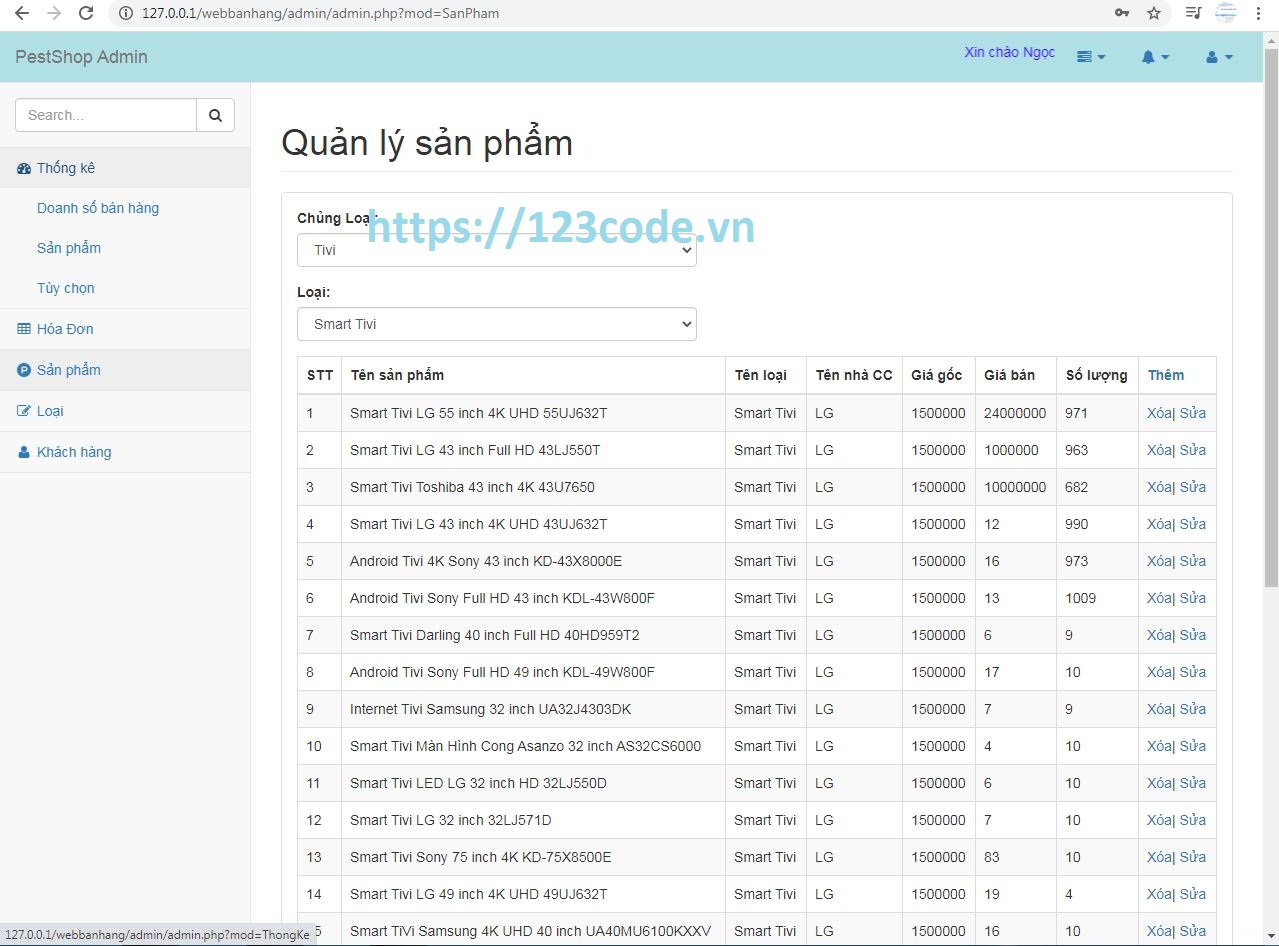The image size is (1279, 946).
Task: Click inside the Search input field
Action: coord(105,114)
